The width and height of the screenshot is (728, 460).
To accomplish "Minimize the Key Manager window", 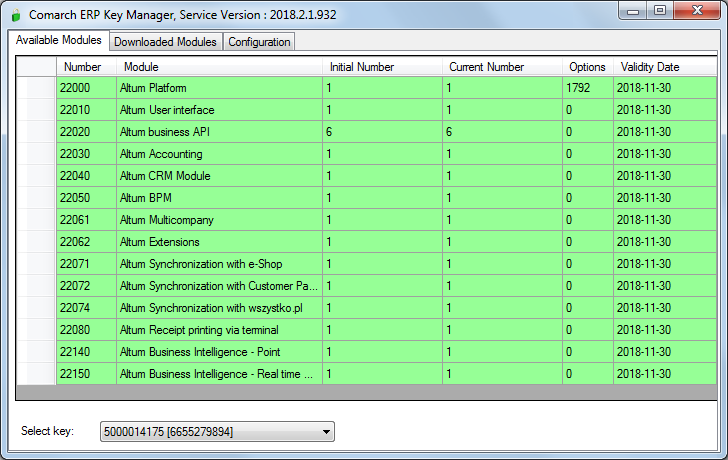I will (x=633, y=10).
